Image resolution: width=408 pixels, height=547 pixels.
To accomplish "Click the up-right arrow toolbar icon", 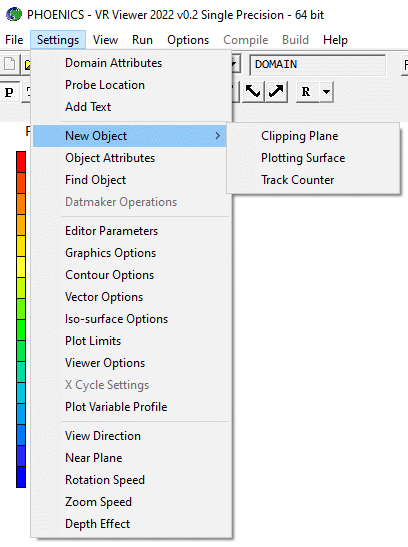I will (x=276, y=92).
